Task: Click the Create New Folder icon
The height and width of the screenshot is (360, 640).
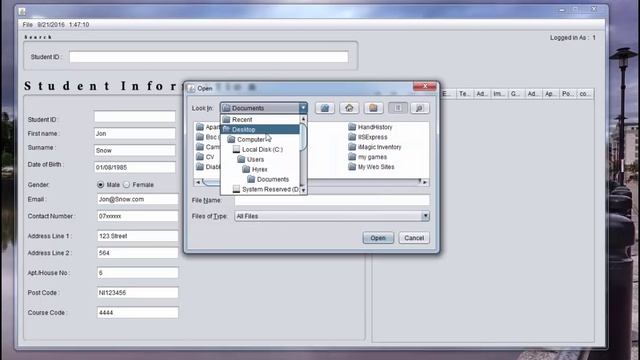Action: (373, 108)
